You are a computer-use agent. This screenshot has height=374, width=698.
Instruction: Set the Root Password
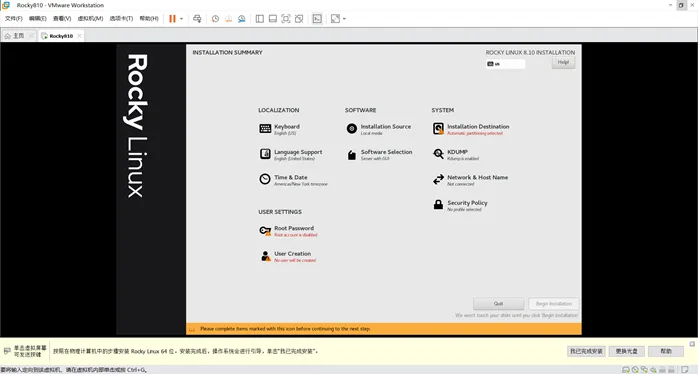tap(288, 231)
